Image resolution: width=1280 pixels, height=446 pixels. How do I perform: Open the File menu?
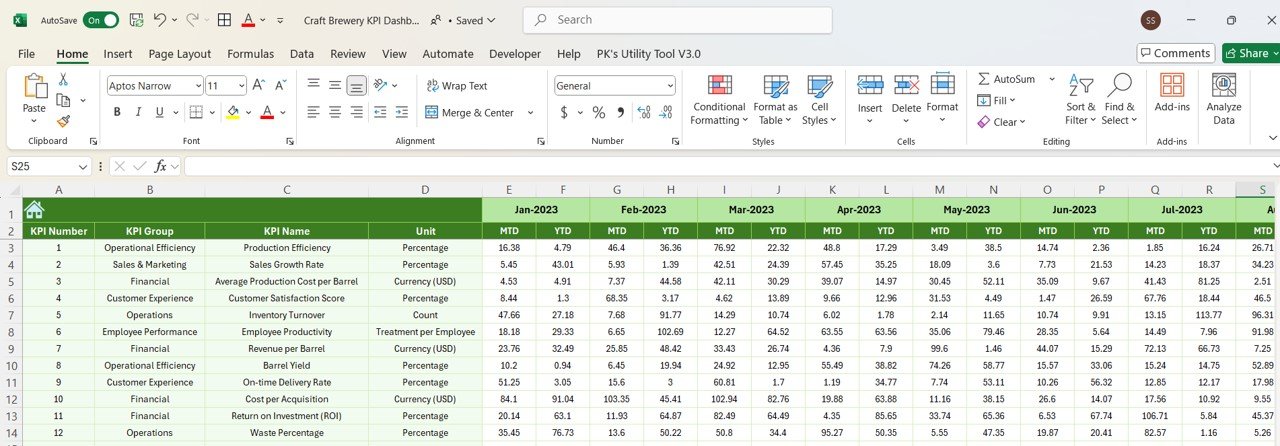click(x=26, y=54)
